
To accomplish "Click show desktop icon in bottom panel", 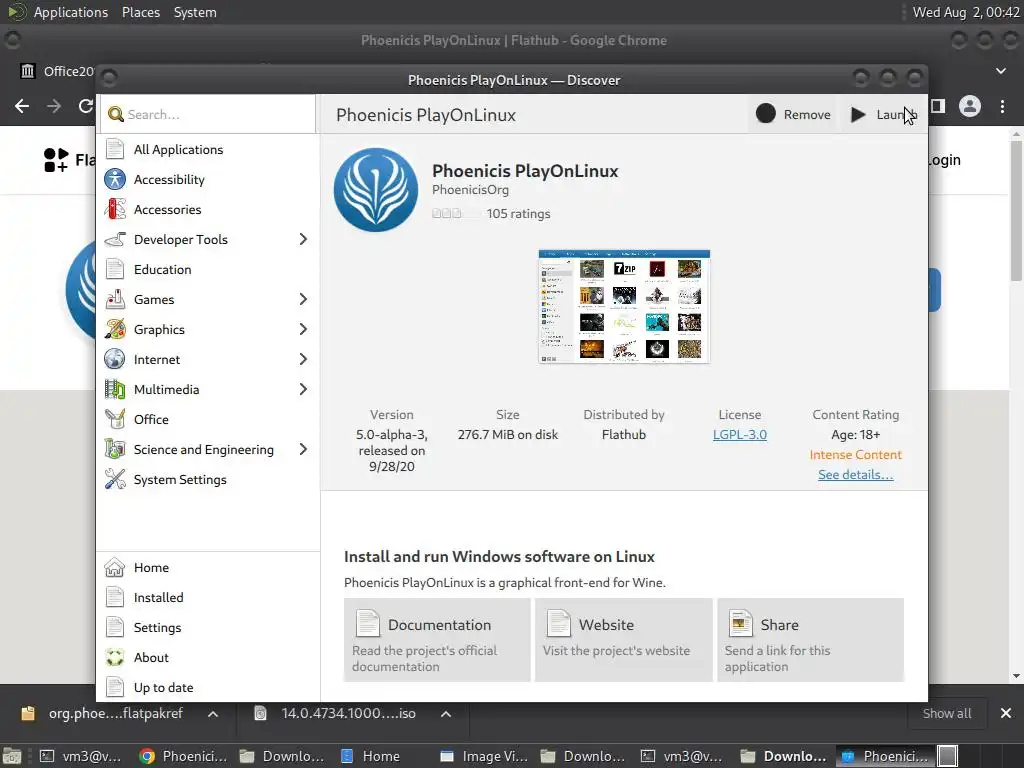I will click(12, 756).
